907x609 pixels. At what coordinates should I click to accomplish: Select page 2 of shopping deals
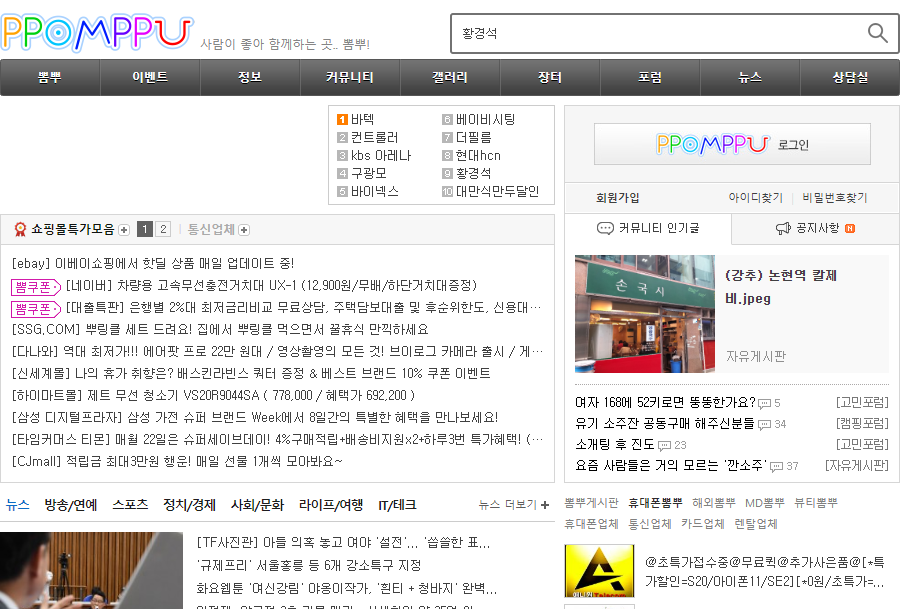tap(163, 230)
